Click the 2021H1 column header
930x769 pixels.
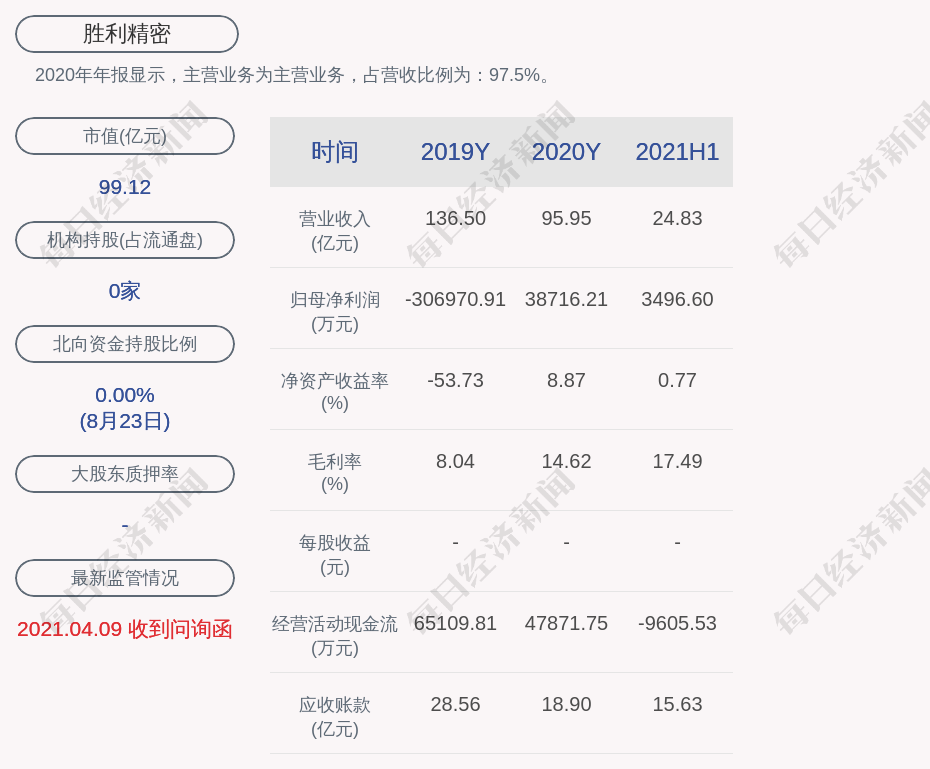(677, 152)
